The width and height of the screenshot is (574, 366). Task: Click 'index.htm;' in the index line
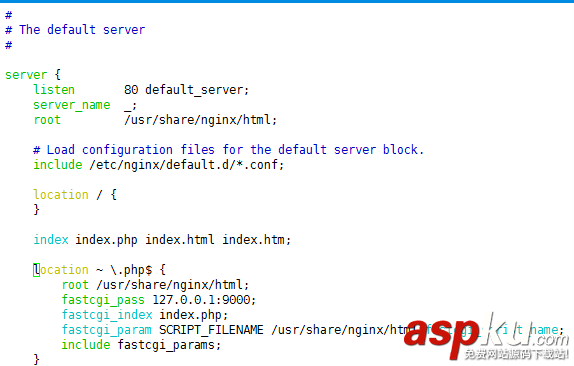click(257, 240)
